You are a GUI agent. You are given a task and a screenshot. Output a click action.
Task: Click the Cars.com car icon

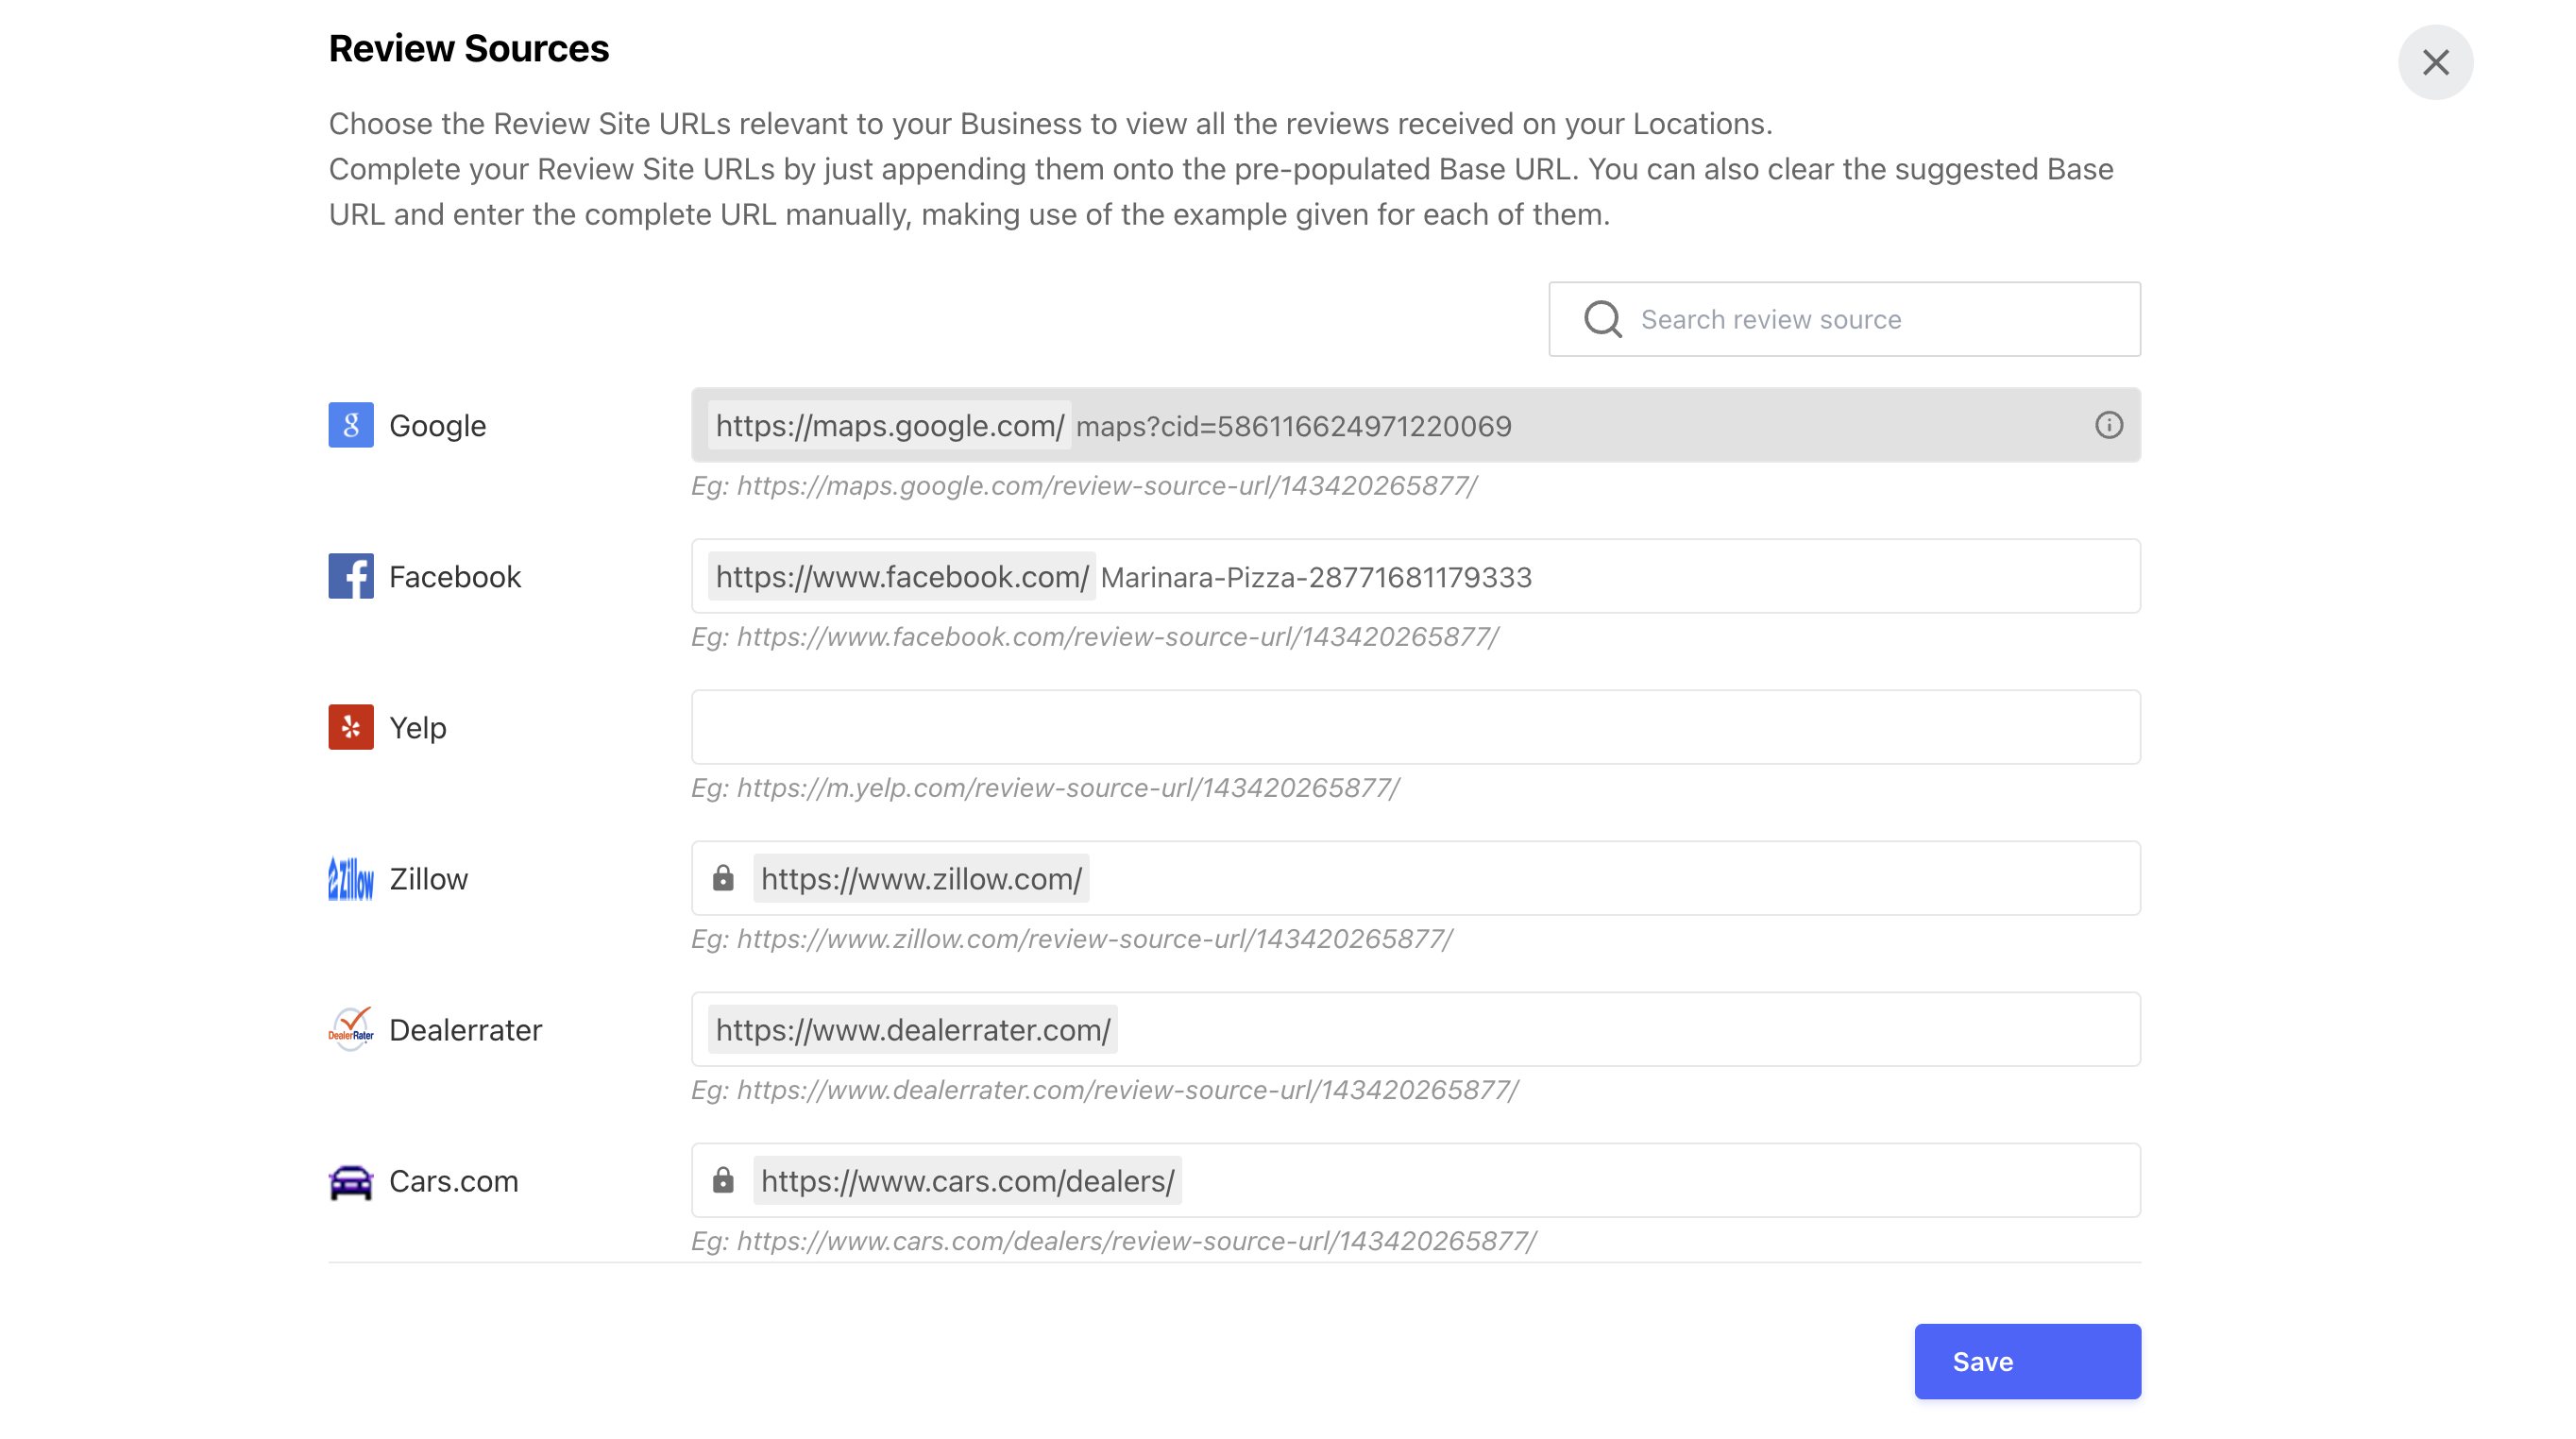[x=351, y=1181]
